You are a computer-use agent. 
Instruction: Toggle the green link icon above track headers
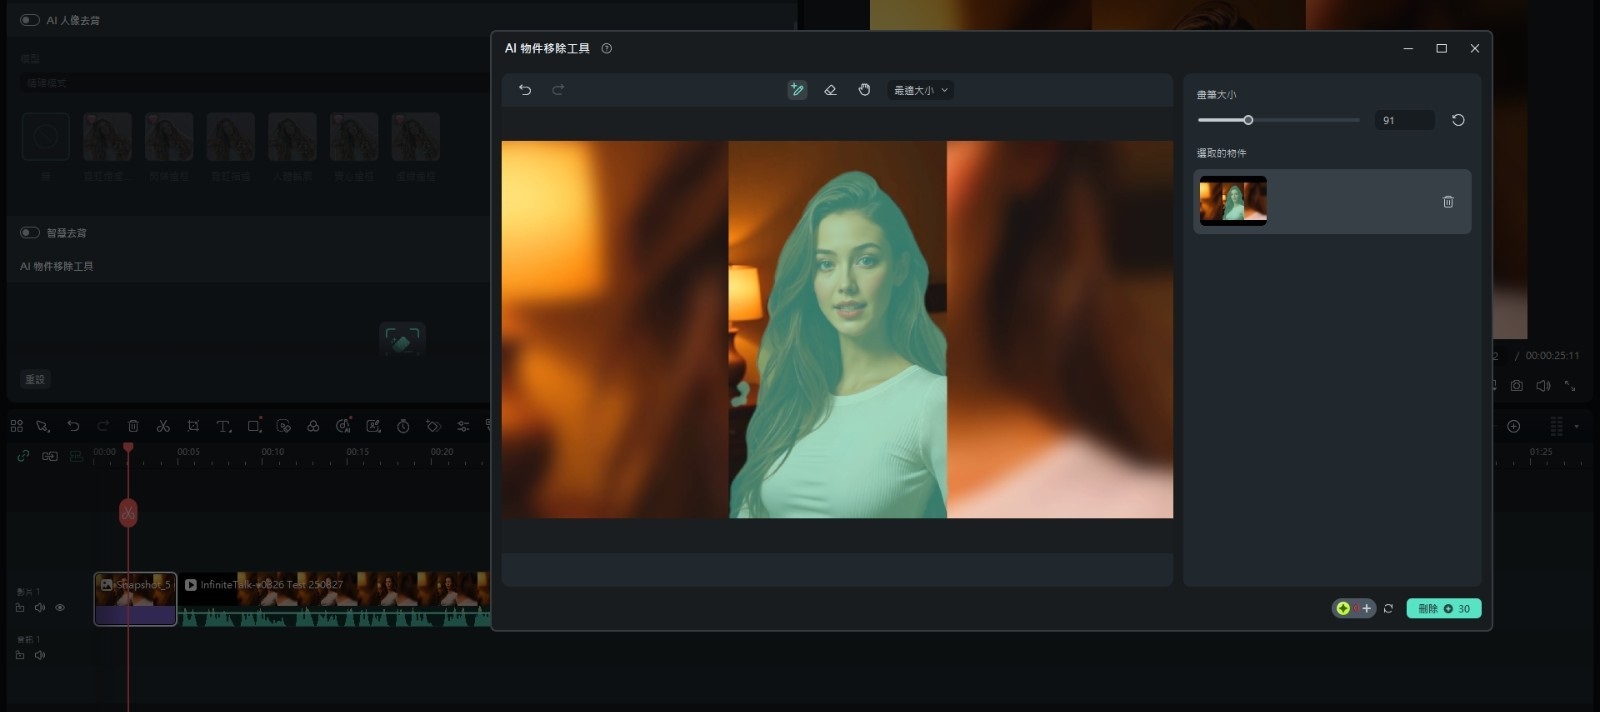point(23,456)
